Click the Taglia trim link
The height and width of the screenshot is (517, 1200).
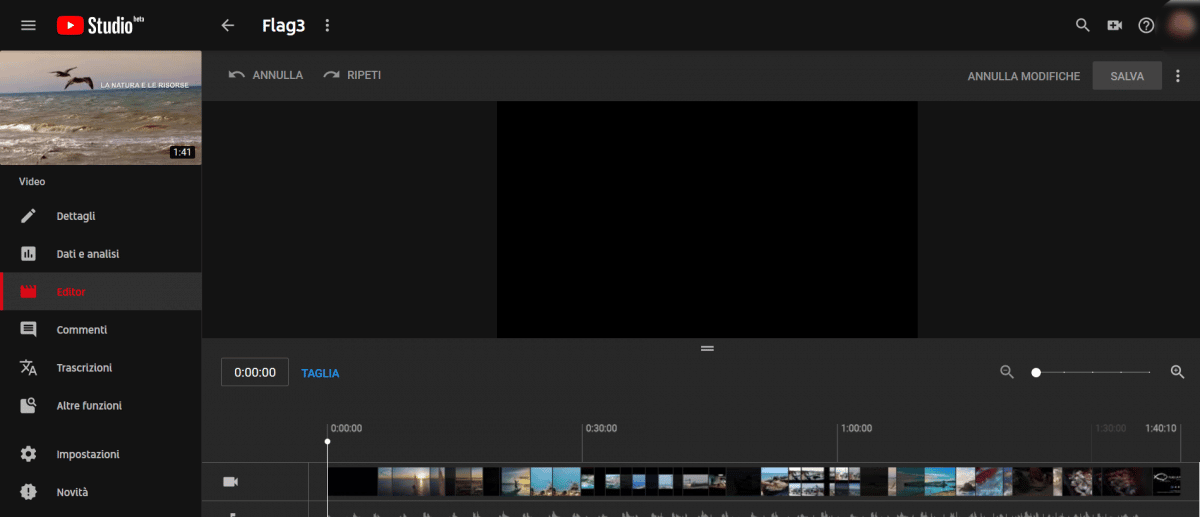coord(320,373)
